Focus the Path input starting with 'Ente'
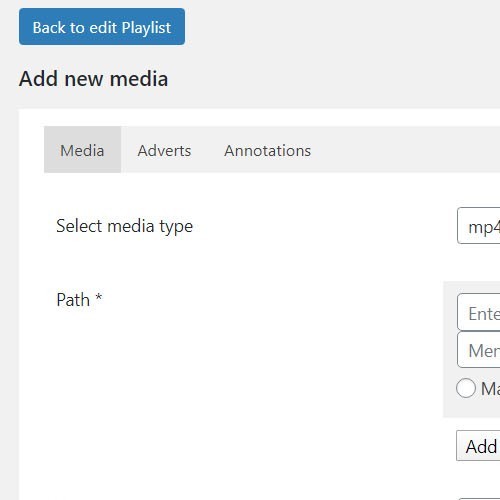Image resolution: width=500 pixels, height=500 pixels. (479, 312)
